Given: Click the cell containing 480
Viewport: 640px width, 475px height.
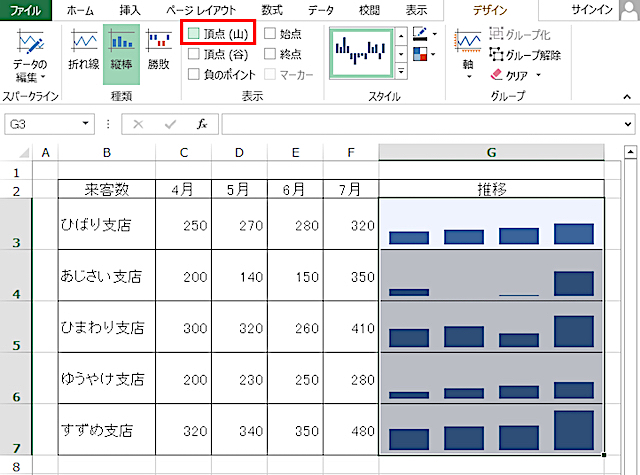Looking at the screenshot, I should tap(351, 430).
